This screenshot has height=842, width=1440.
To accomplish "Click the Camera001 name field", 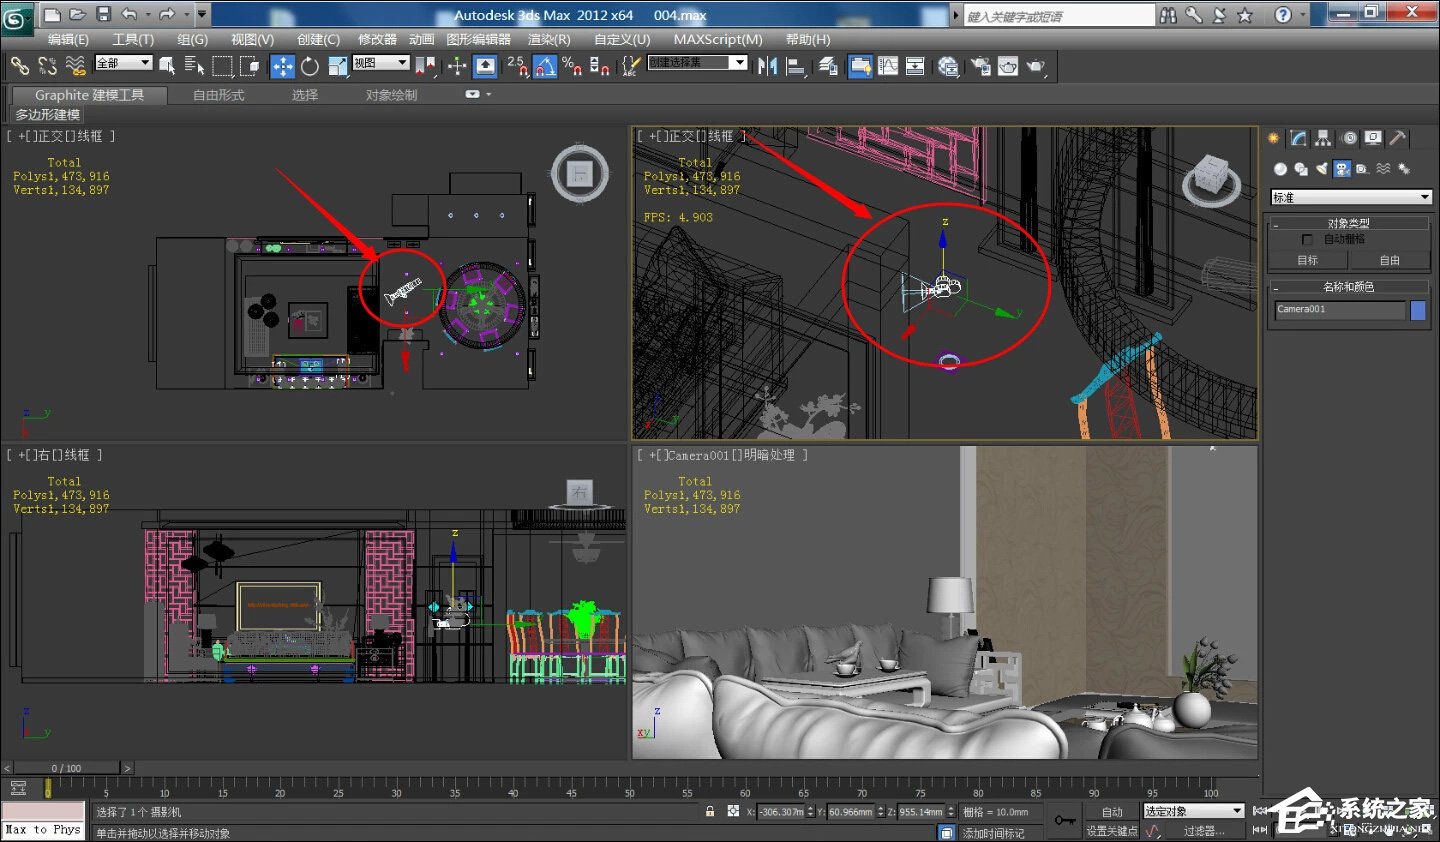I will [1339, 310].
